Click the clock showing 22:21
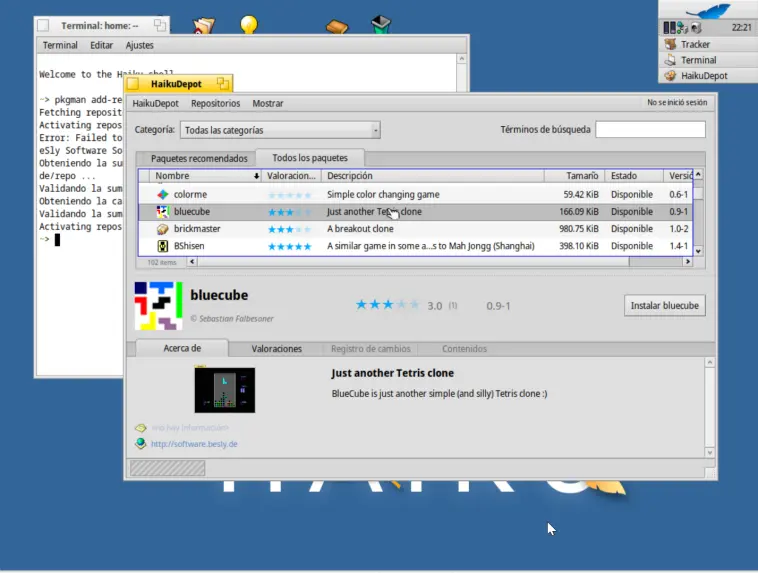Screen dimensions: 758x573 click(741, 28)
